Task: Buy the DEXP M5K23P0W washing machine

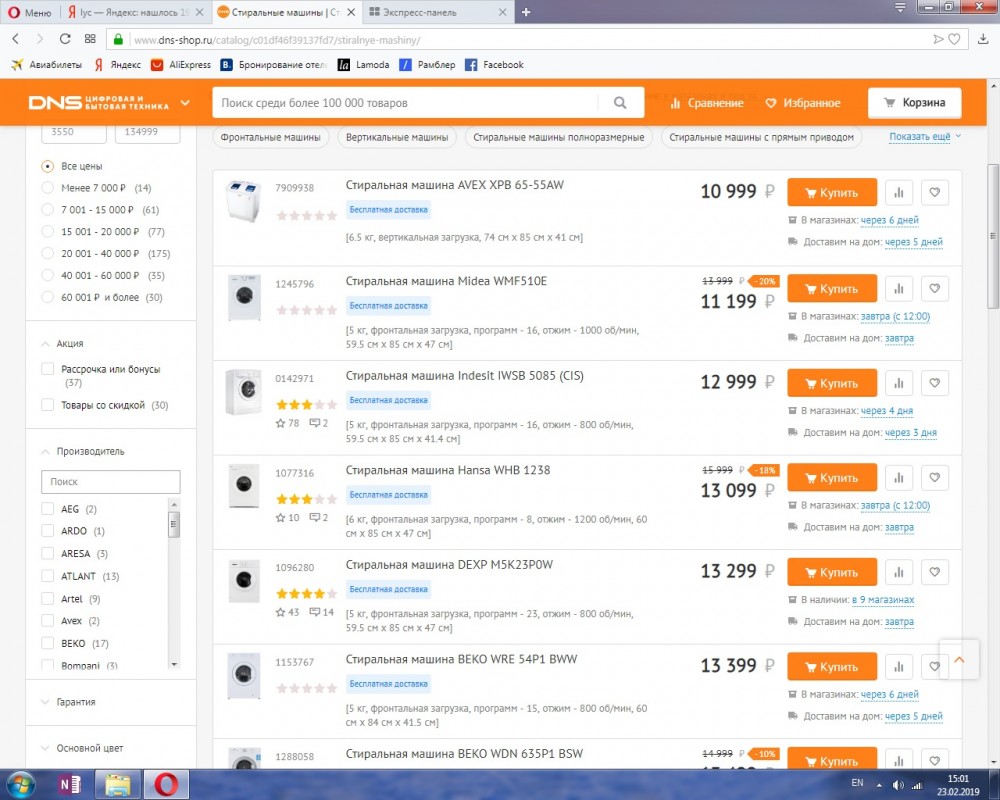Action: coord(831,573)
